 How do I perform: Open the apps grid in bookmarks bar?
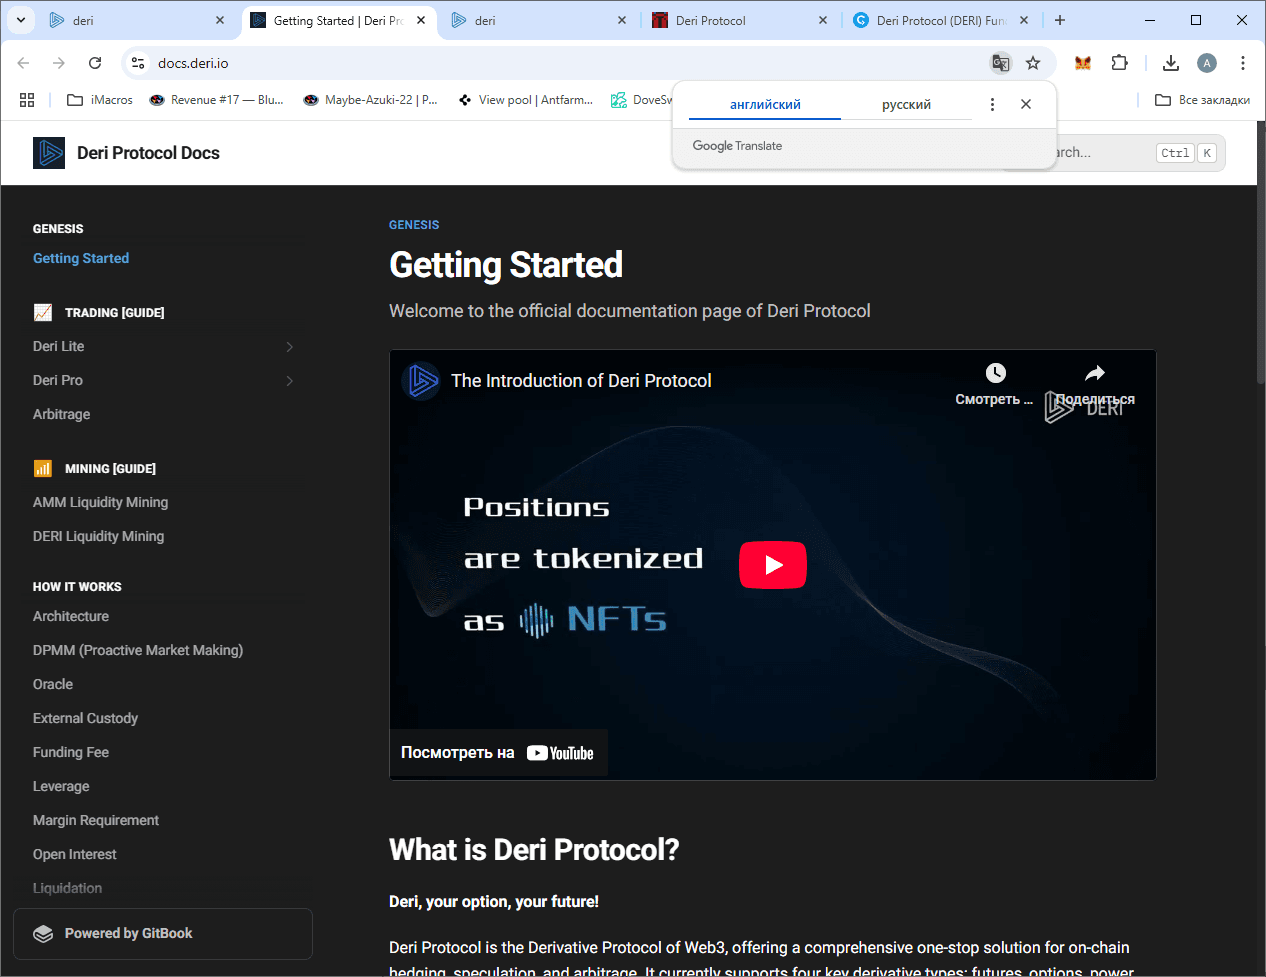(27, 100)
